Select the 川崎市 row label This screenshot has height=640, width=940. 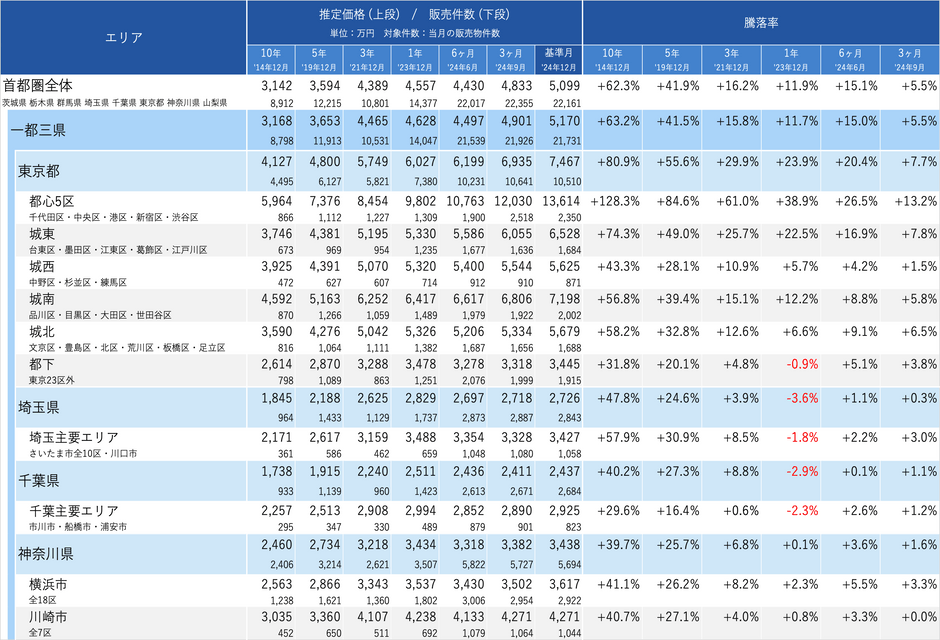48,617
